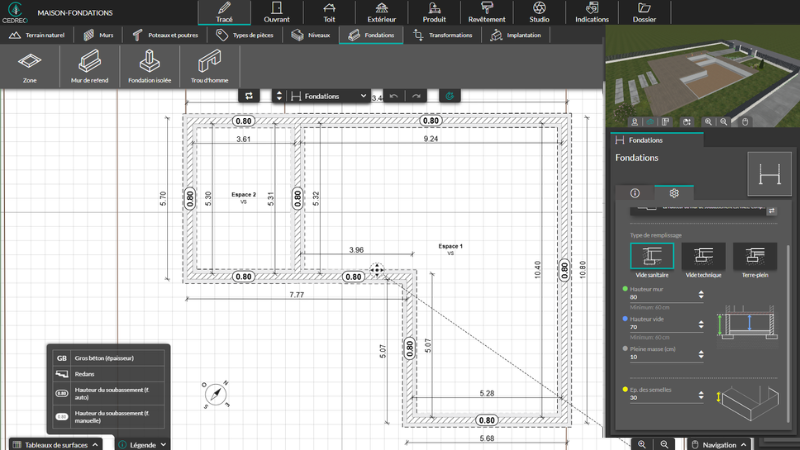This screenshot has width=800, height=450.
Task: Select the Niveaux sub-tab
Action: 311,35
